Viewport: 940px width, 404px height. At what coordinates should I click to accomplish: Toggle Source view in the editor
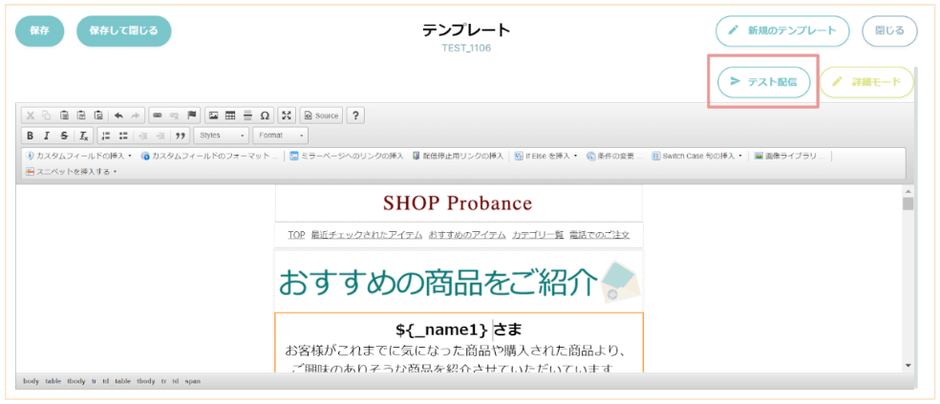pos(321,115)
